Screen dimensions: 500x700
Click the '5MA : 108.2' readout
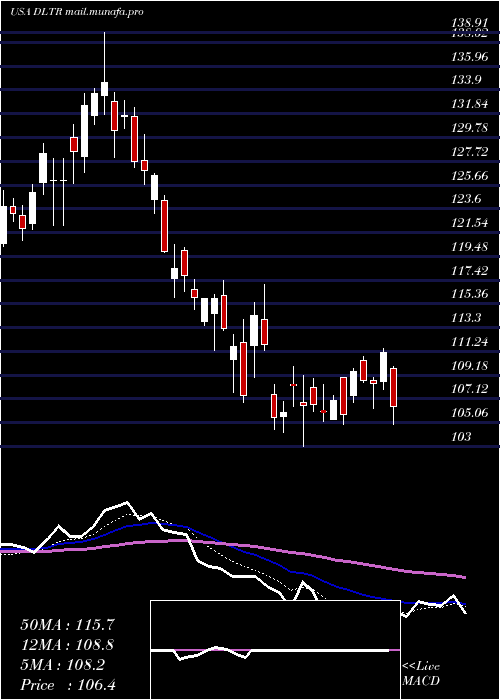point(64,665)
